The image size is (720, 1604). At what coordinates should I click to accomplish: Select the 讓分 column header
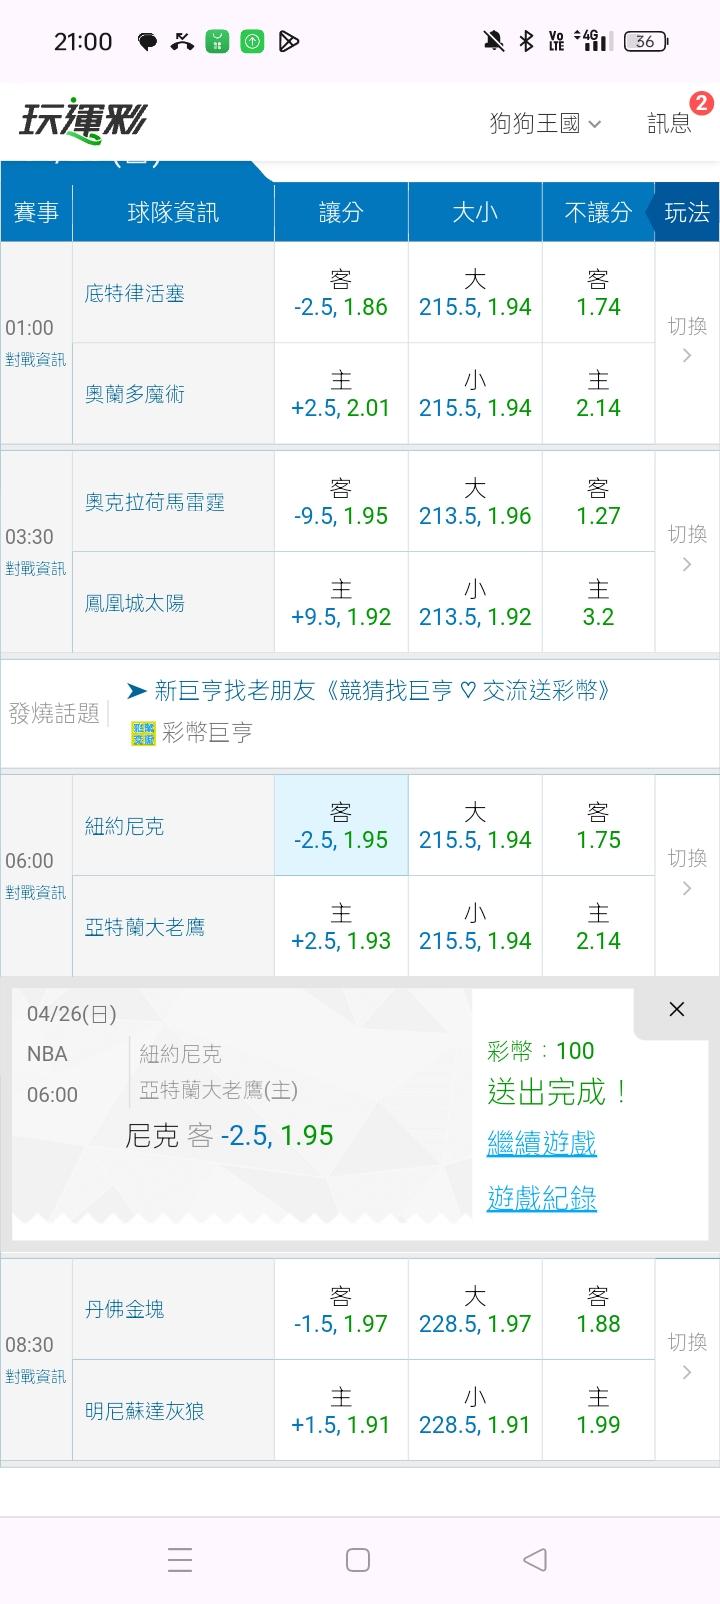(341, 212)
